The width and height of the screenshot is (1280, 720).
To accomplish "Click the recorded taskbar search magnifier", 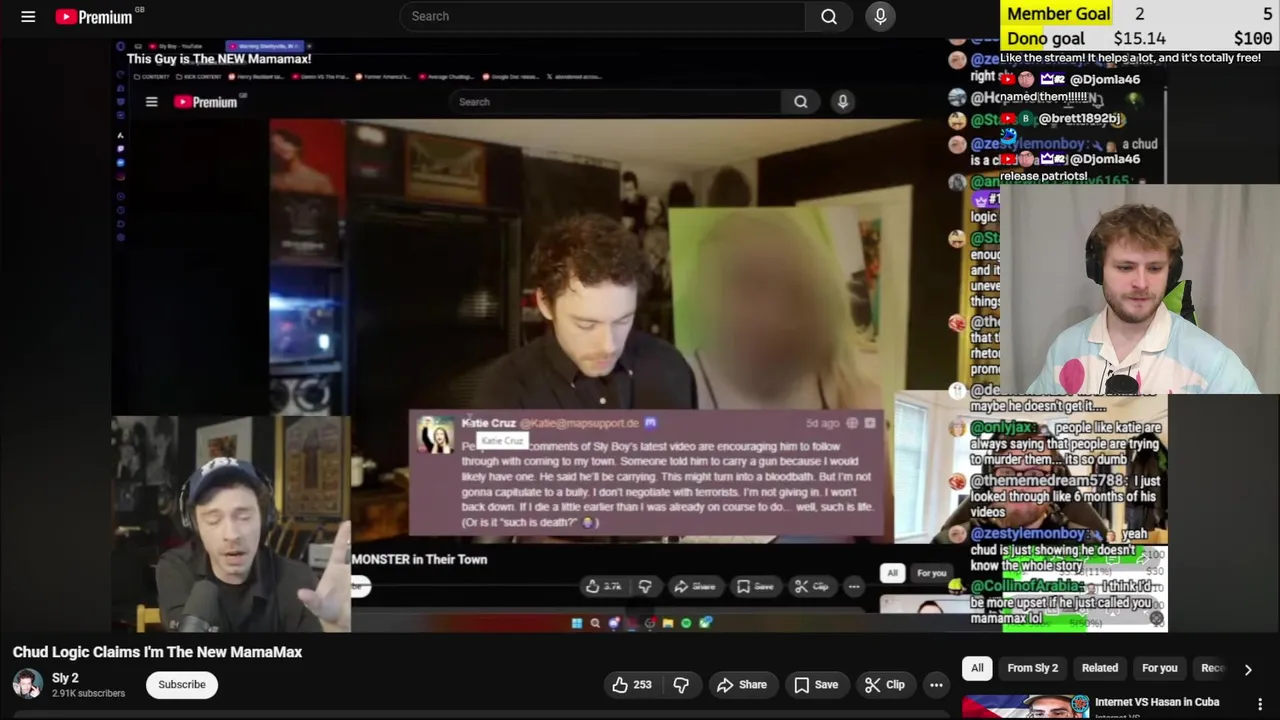I will (595, 623).
